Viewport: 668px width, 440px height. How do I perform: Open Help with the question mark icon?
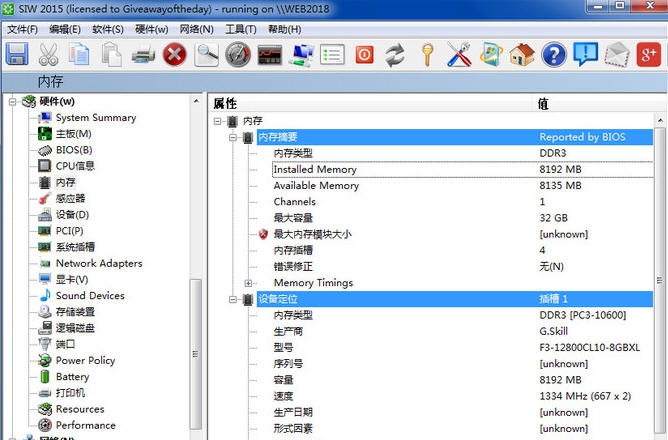tap(554, 55)
